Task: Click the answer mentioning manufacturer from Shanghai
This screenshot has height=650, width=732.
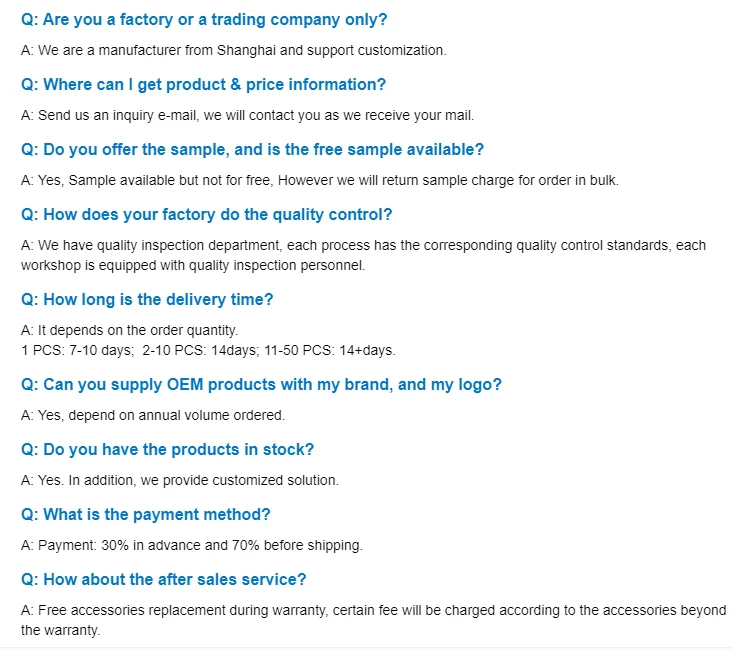Action: coord(234,50)
